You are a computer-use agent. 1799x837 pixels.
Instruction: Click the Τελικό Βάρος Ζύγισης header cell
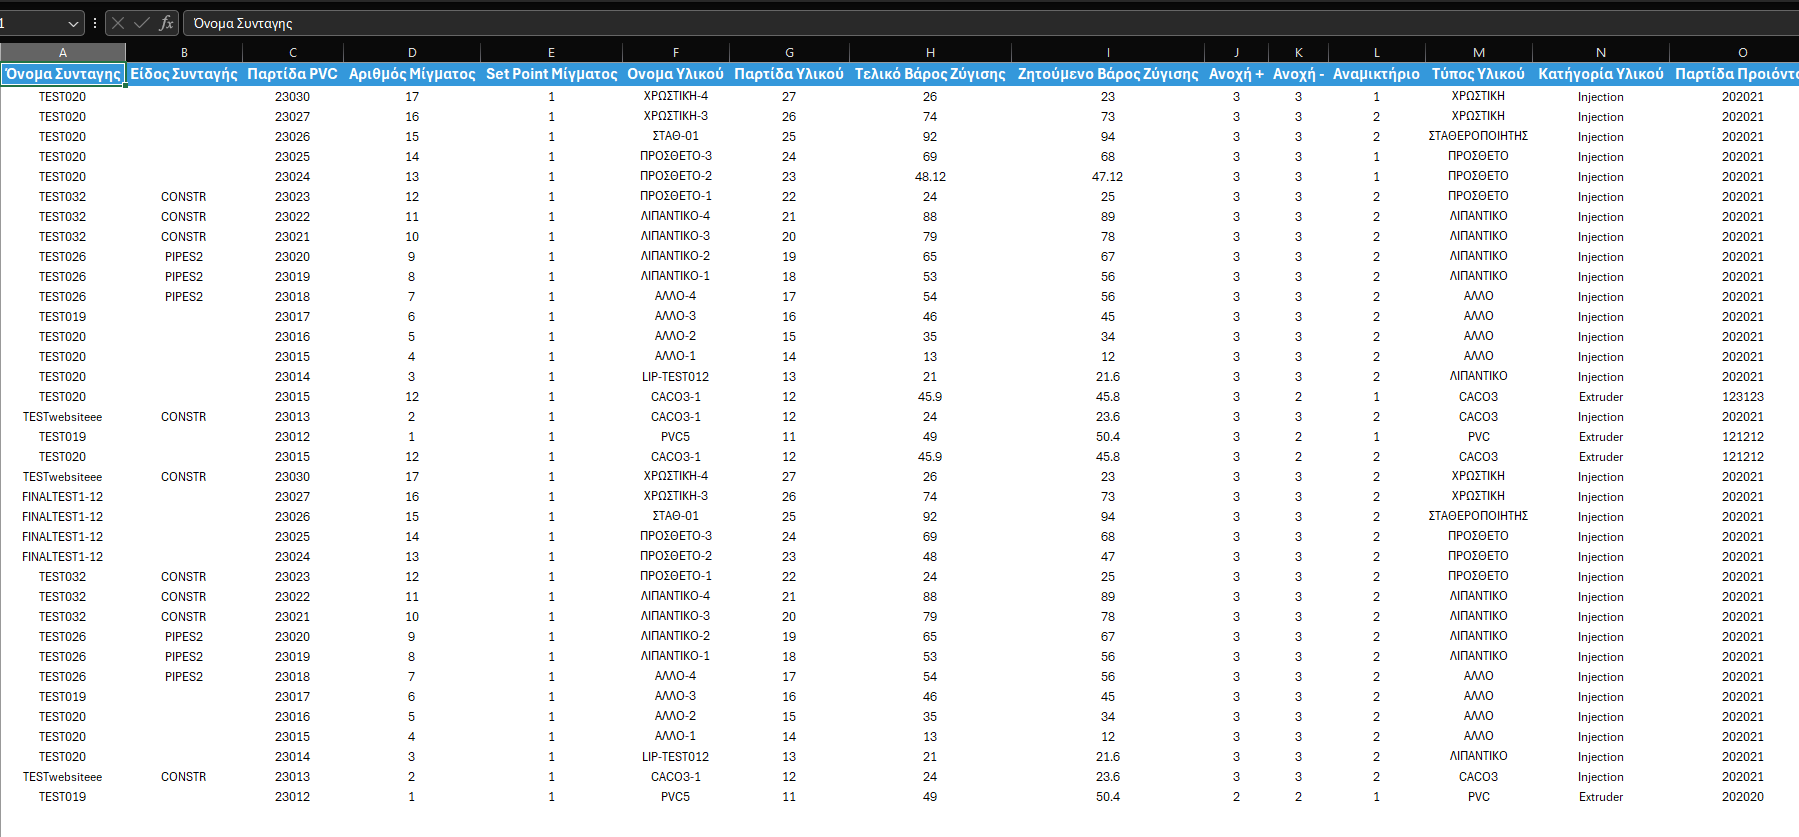tap(930, 74)
